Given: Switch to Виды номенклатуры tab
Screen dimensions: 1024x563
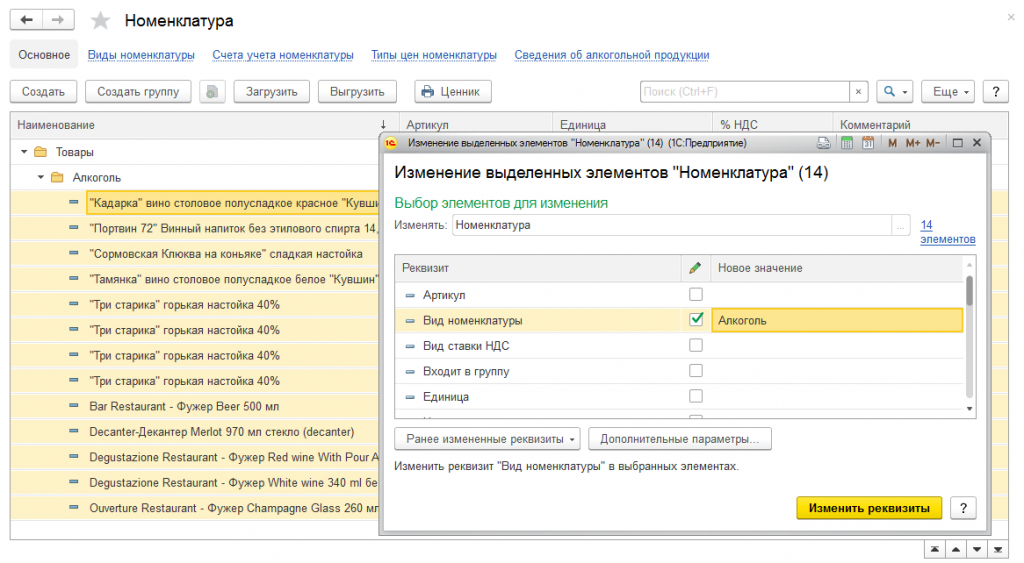Looking at the screenshot, I should tap(141, 55).
